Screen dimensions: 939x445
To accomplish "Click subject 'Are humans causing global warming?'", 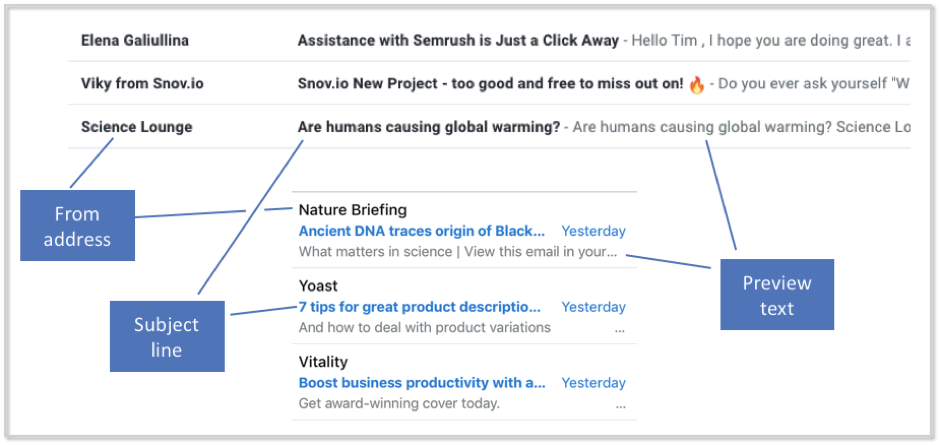I will [x=429, y=126].
